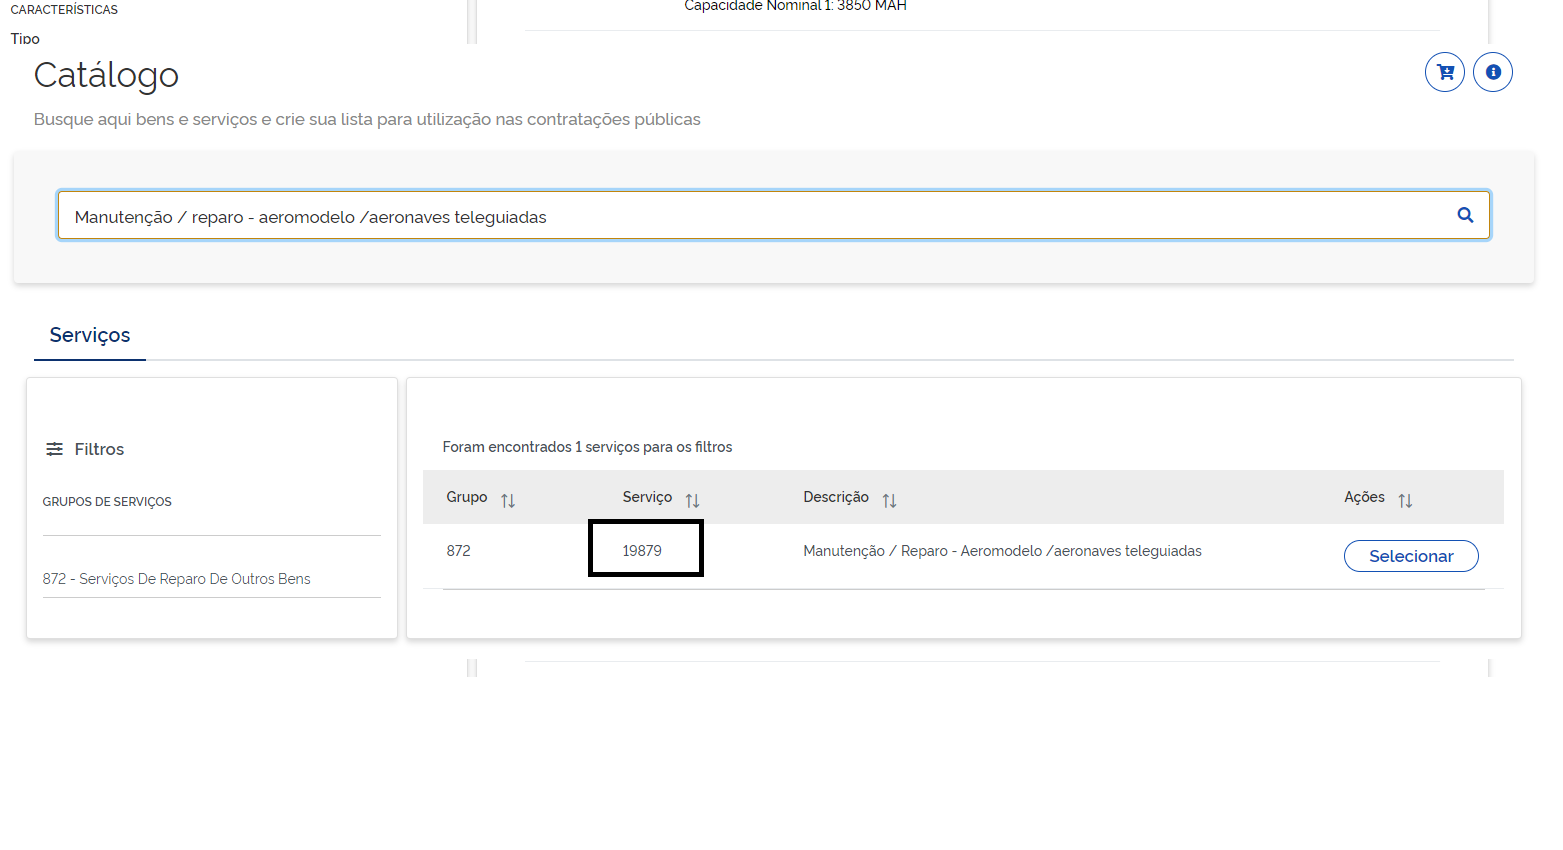The height and width of the screenshot is (850, 1563).
Task: Click the Filtros sliders icon
Action: click(54, 449)
